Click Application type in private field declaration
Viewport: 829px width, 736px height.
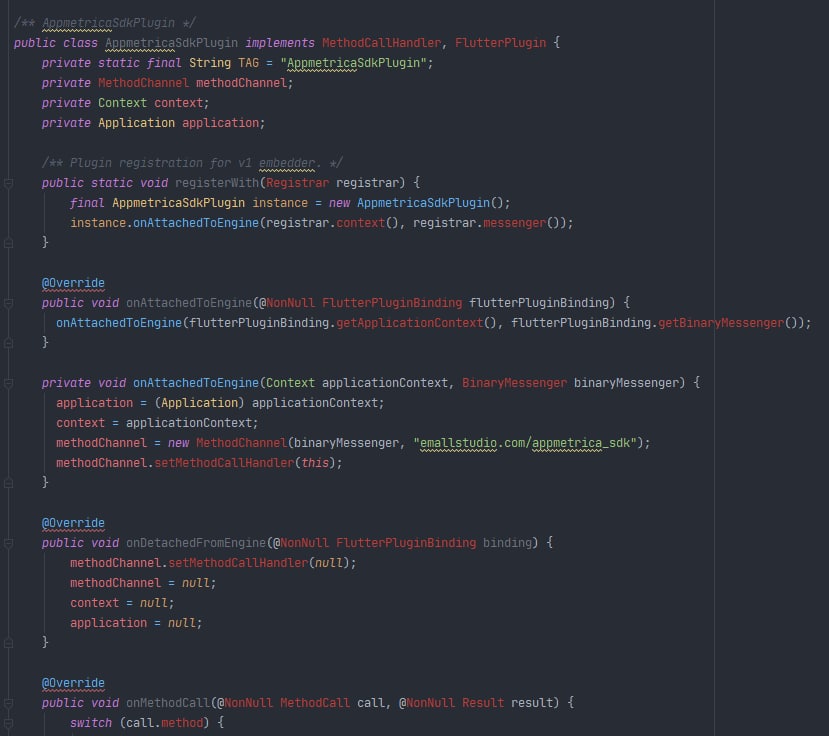136,123
